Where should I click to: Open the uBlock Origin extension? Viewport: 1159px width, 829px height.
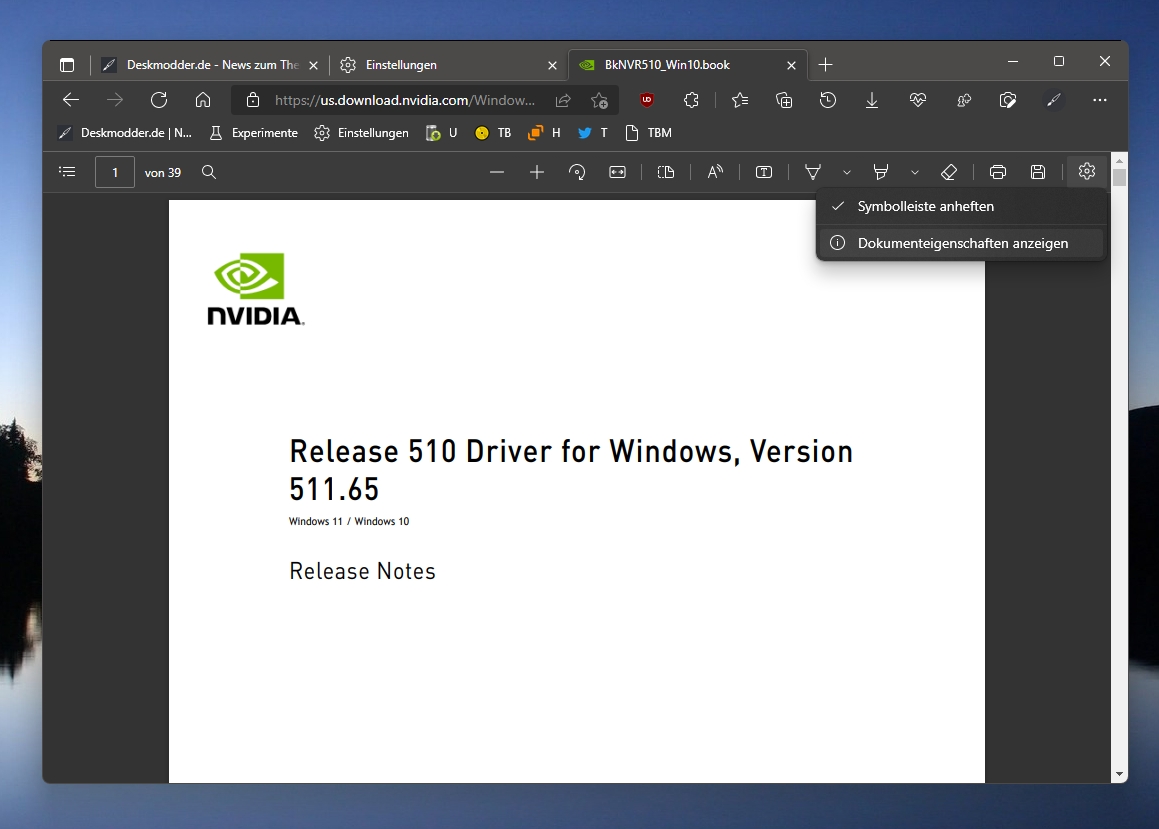[x=647, y=100]
